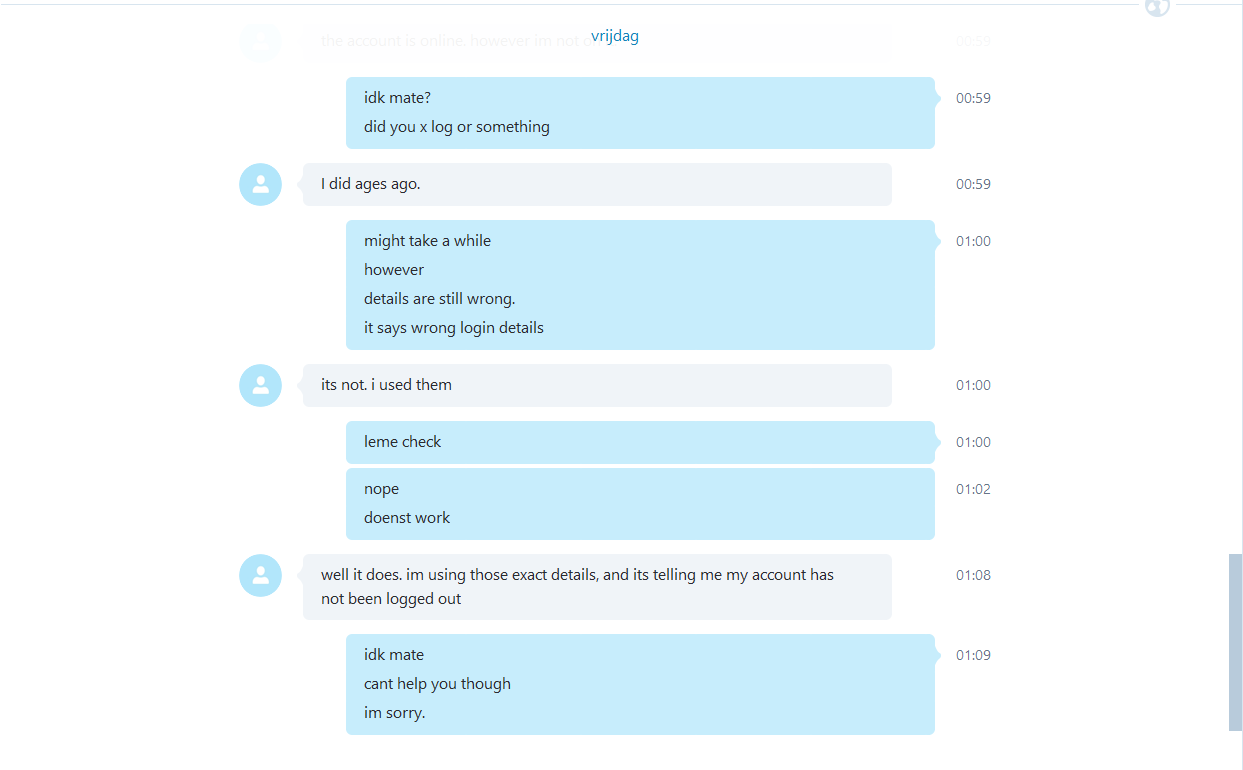Click the 01:09 timestamp next to "idk mate"
The width and height of the screenshot is (1243, 770).
973,655
